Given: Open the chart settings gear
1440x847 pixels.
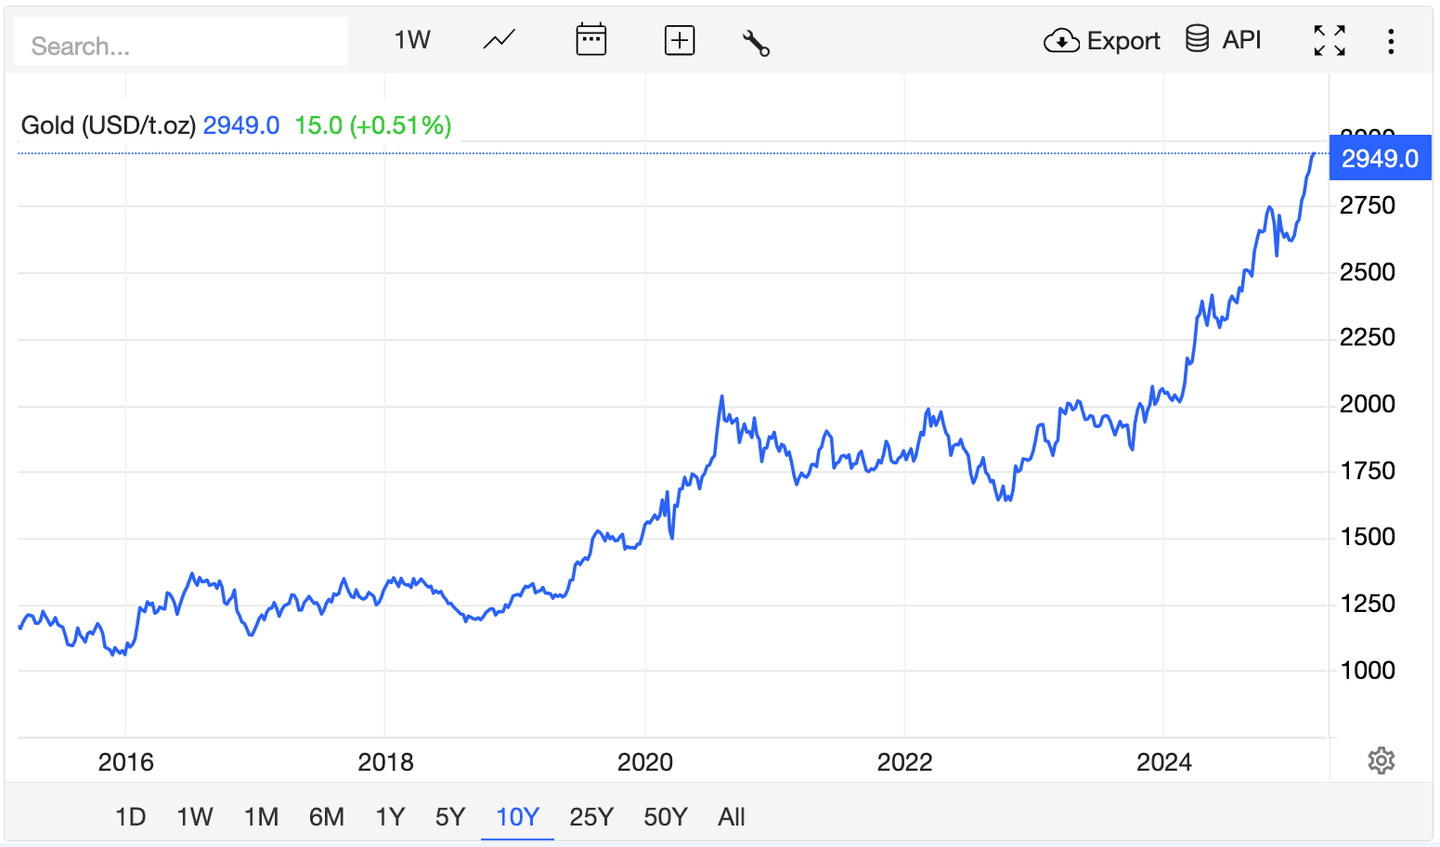Looking at the screenshot, I should point(1381,761).
